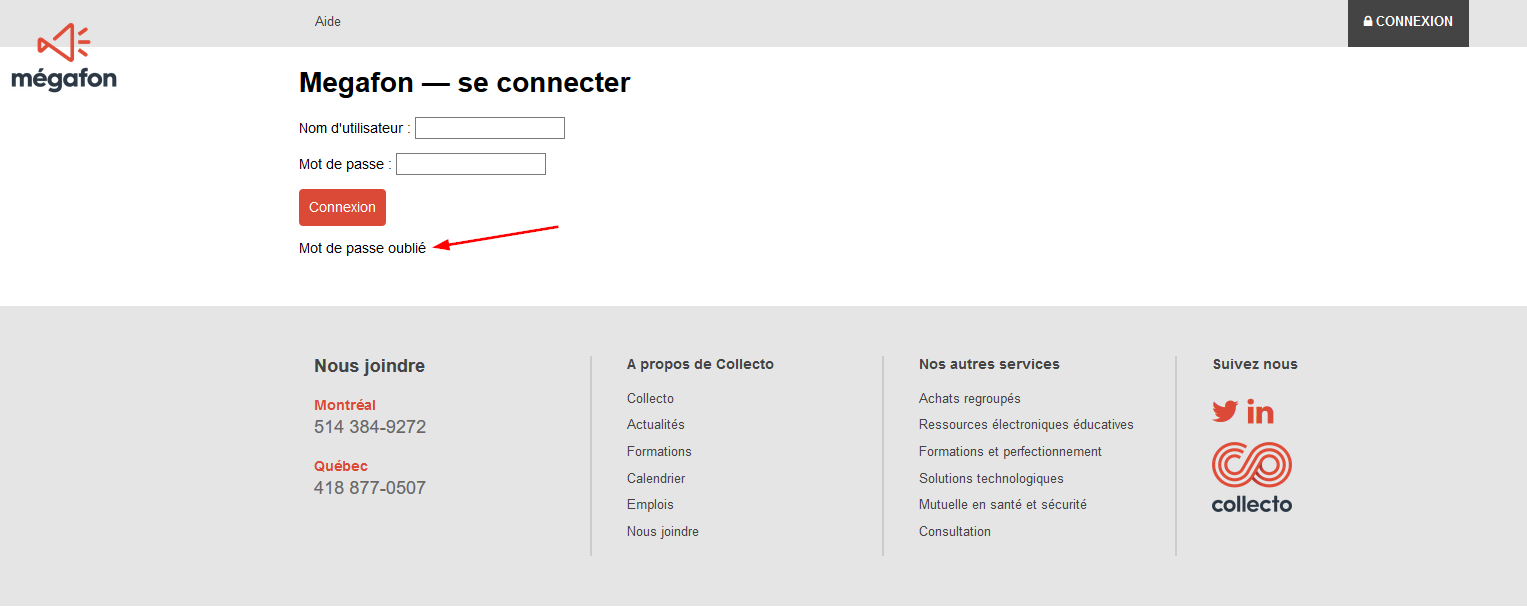Open the Aide menu item
Screen dimensions: 1527x615
[328, 21]
